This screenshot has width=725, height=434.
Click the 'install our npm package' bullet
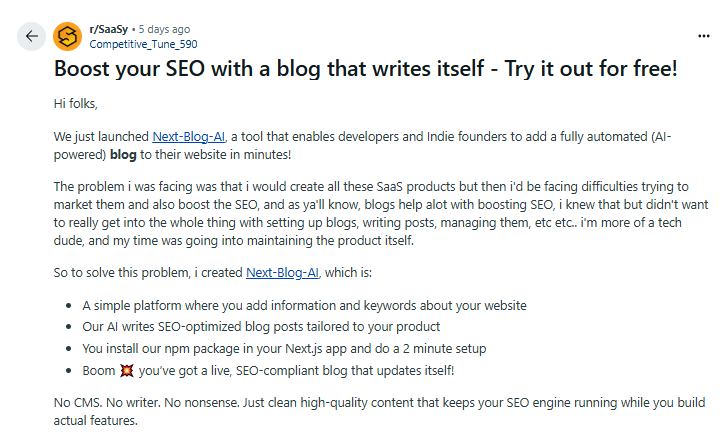pyautogui.click(x=284, y=348)
